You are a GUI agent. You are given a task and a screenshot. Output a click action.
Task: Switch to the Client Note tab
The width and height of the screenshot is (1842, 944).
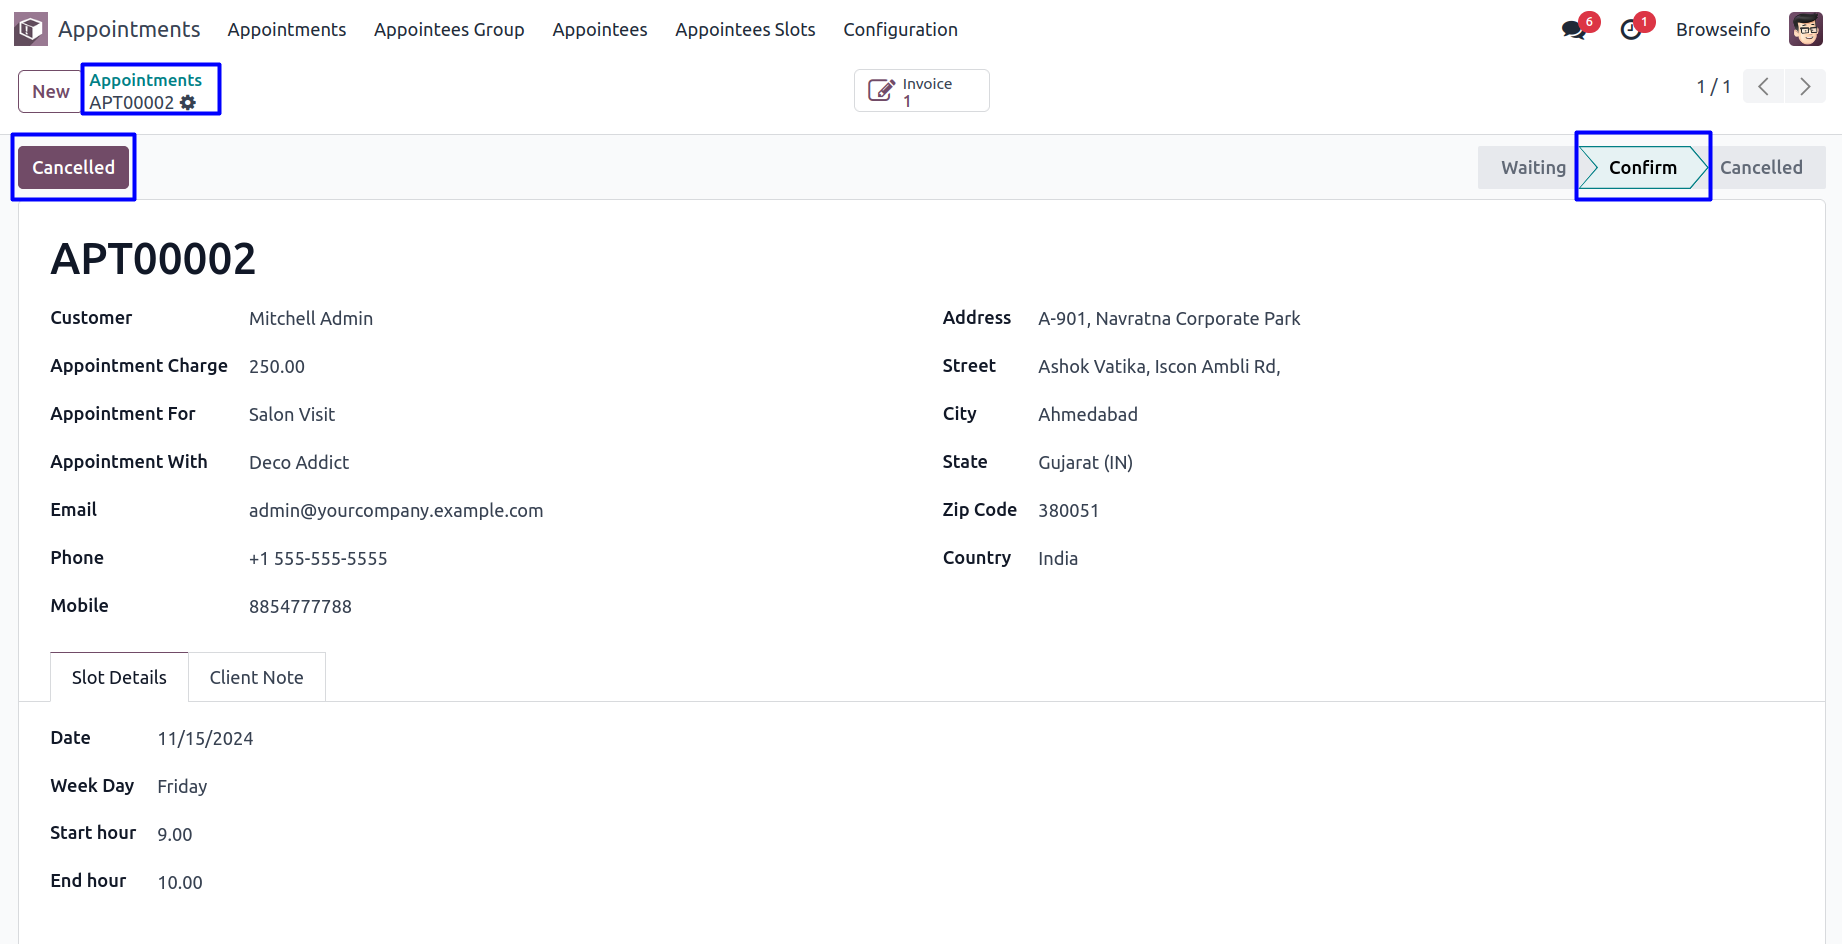pos(256,677)
